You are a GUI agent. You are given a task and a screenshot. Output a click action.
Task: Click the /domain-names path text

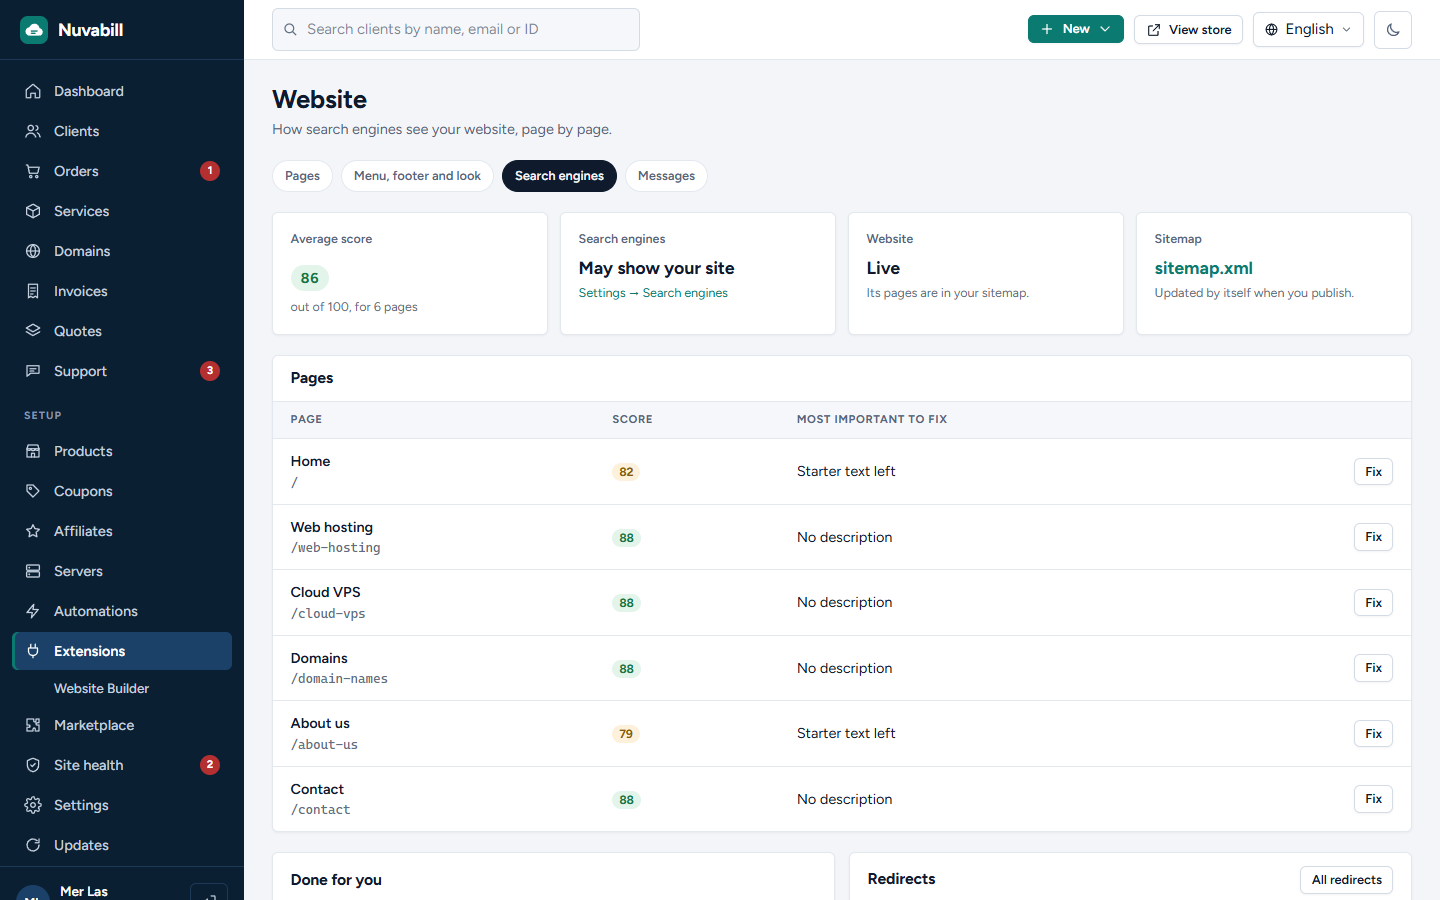pyautogui.click(x=339, y=679)
